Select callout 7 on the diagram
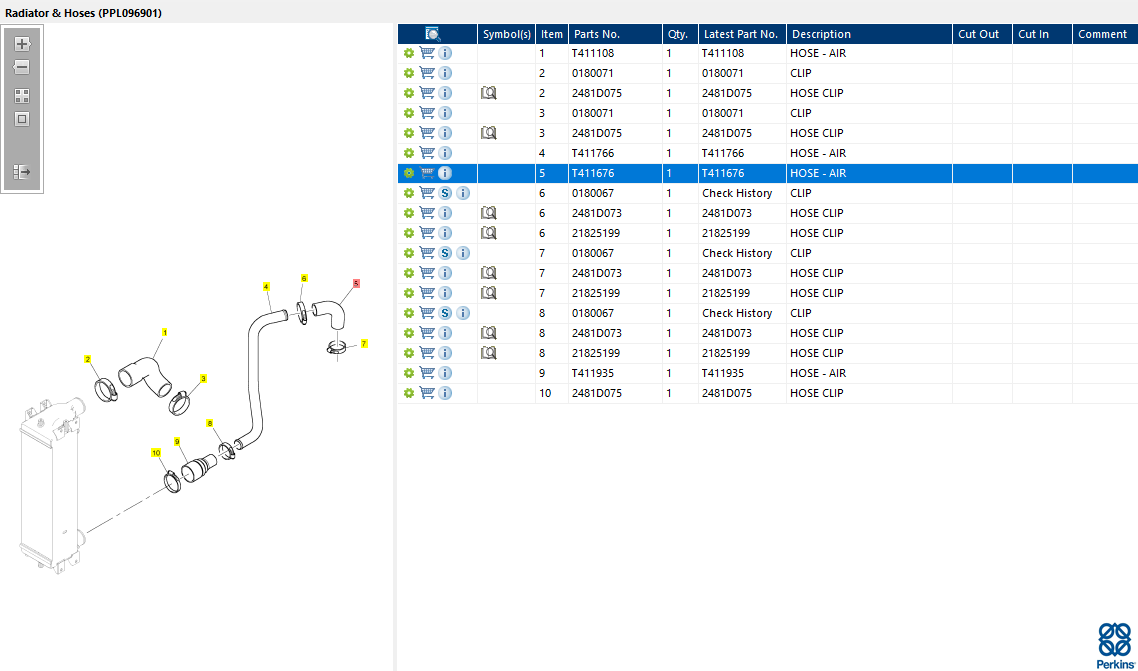 tap(364, 344)
